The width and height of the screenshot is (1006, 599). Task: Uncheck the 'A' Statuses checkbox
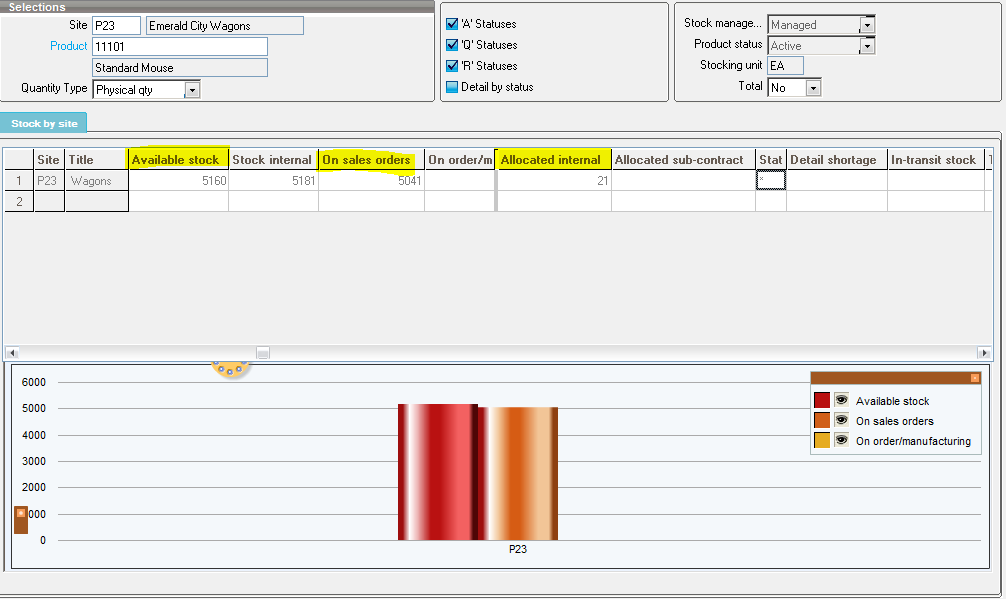click(x=452, y=24)
